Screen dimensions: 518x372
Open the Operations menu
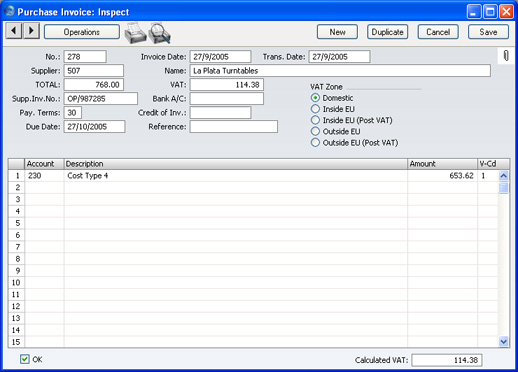coord(82,32)
